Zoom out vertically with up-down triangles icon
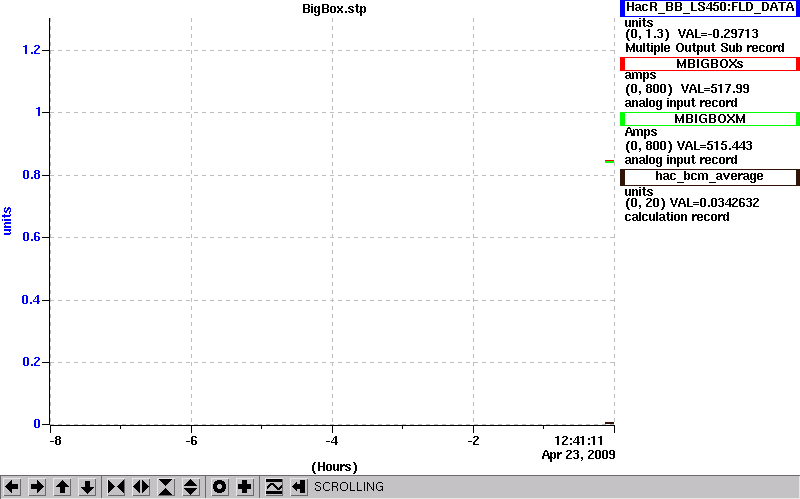This screenshot has width=800, height=499. [x=191, y=487]
